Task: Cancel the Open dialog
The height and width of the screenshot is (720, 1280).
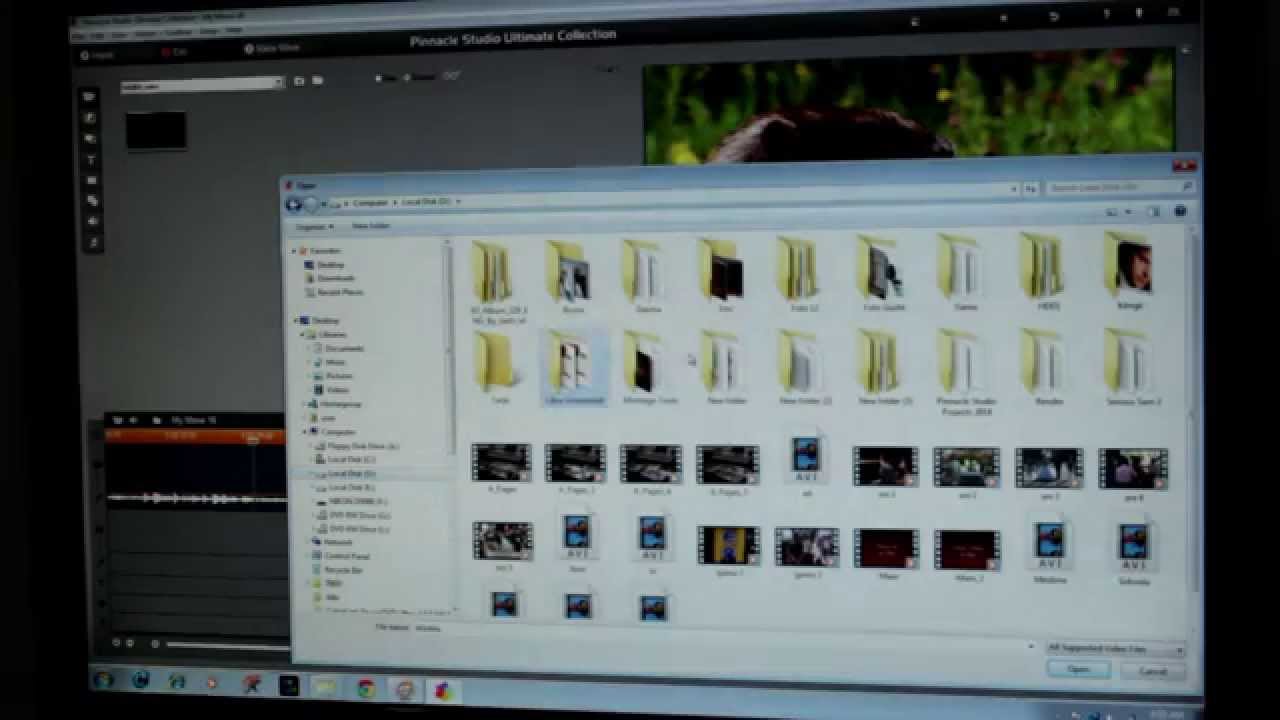Action: 1153,671
